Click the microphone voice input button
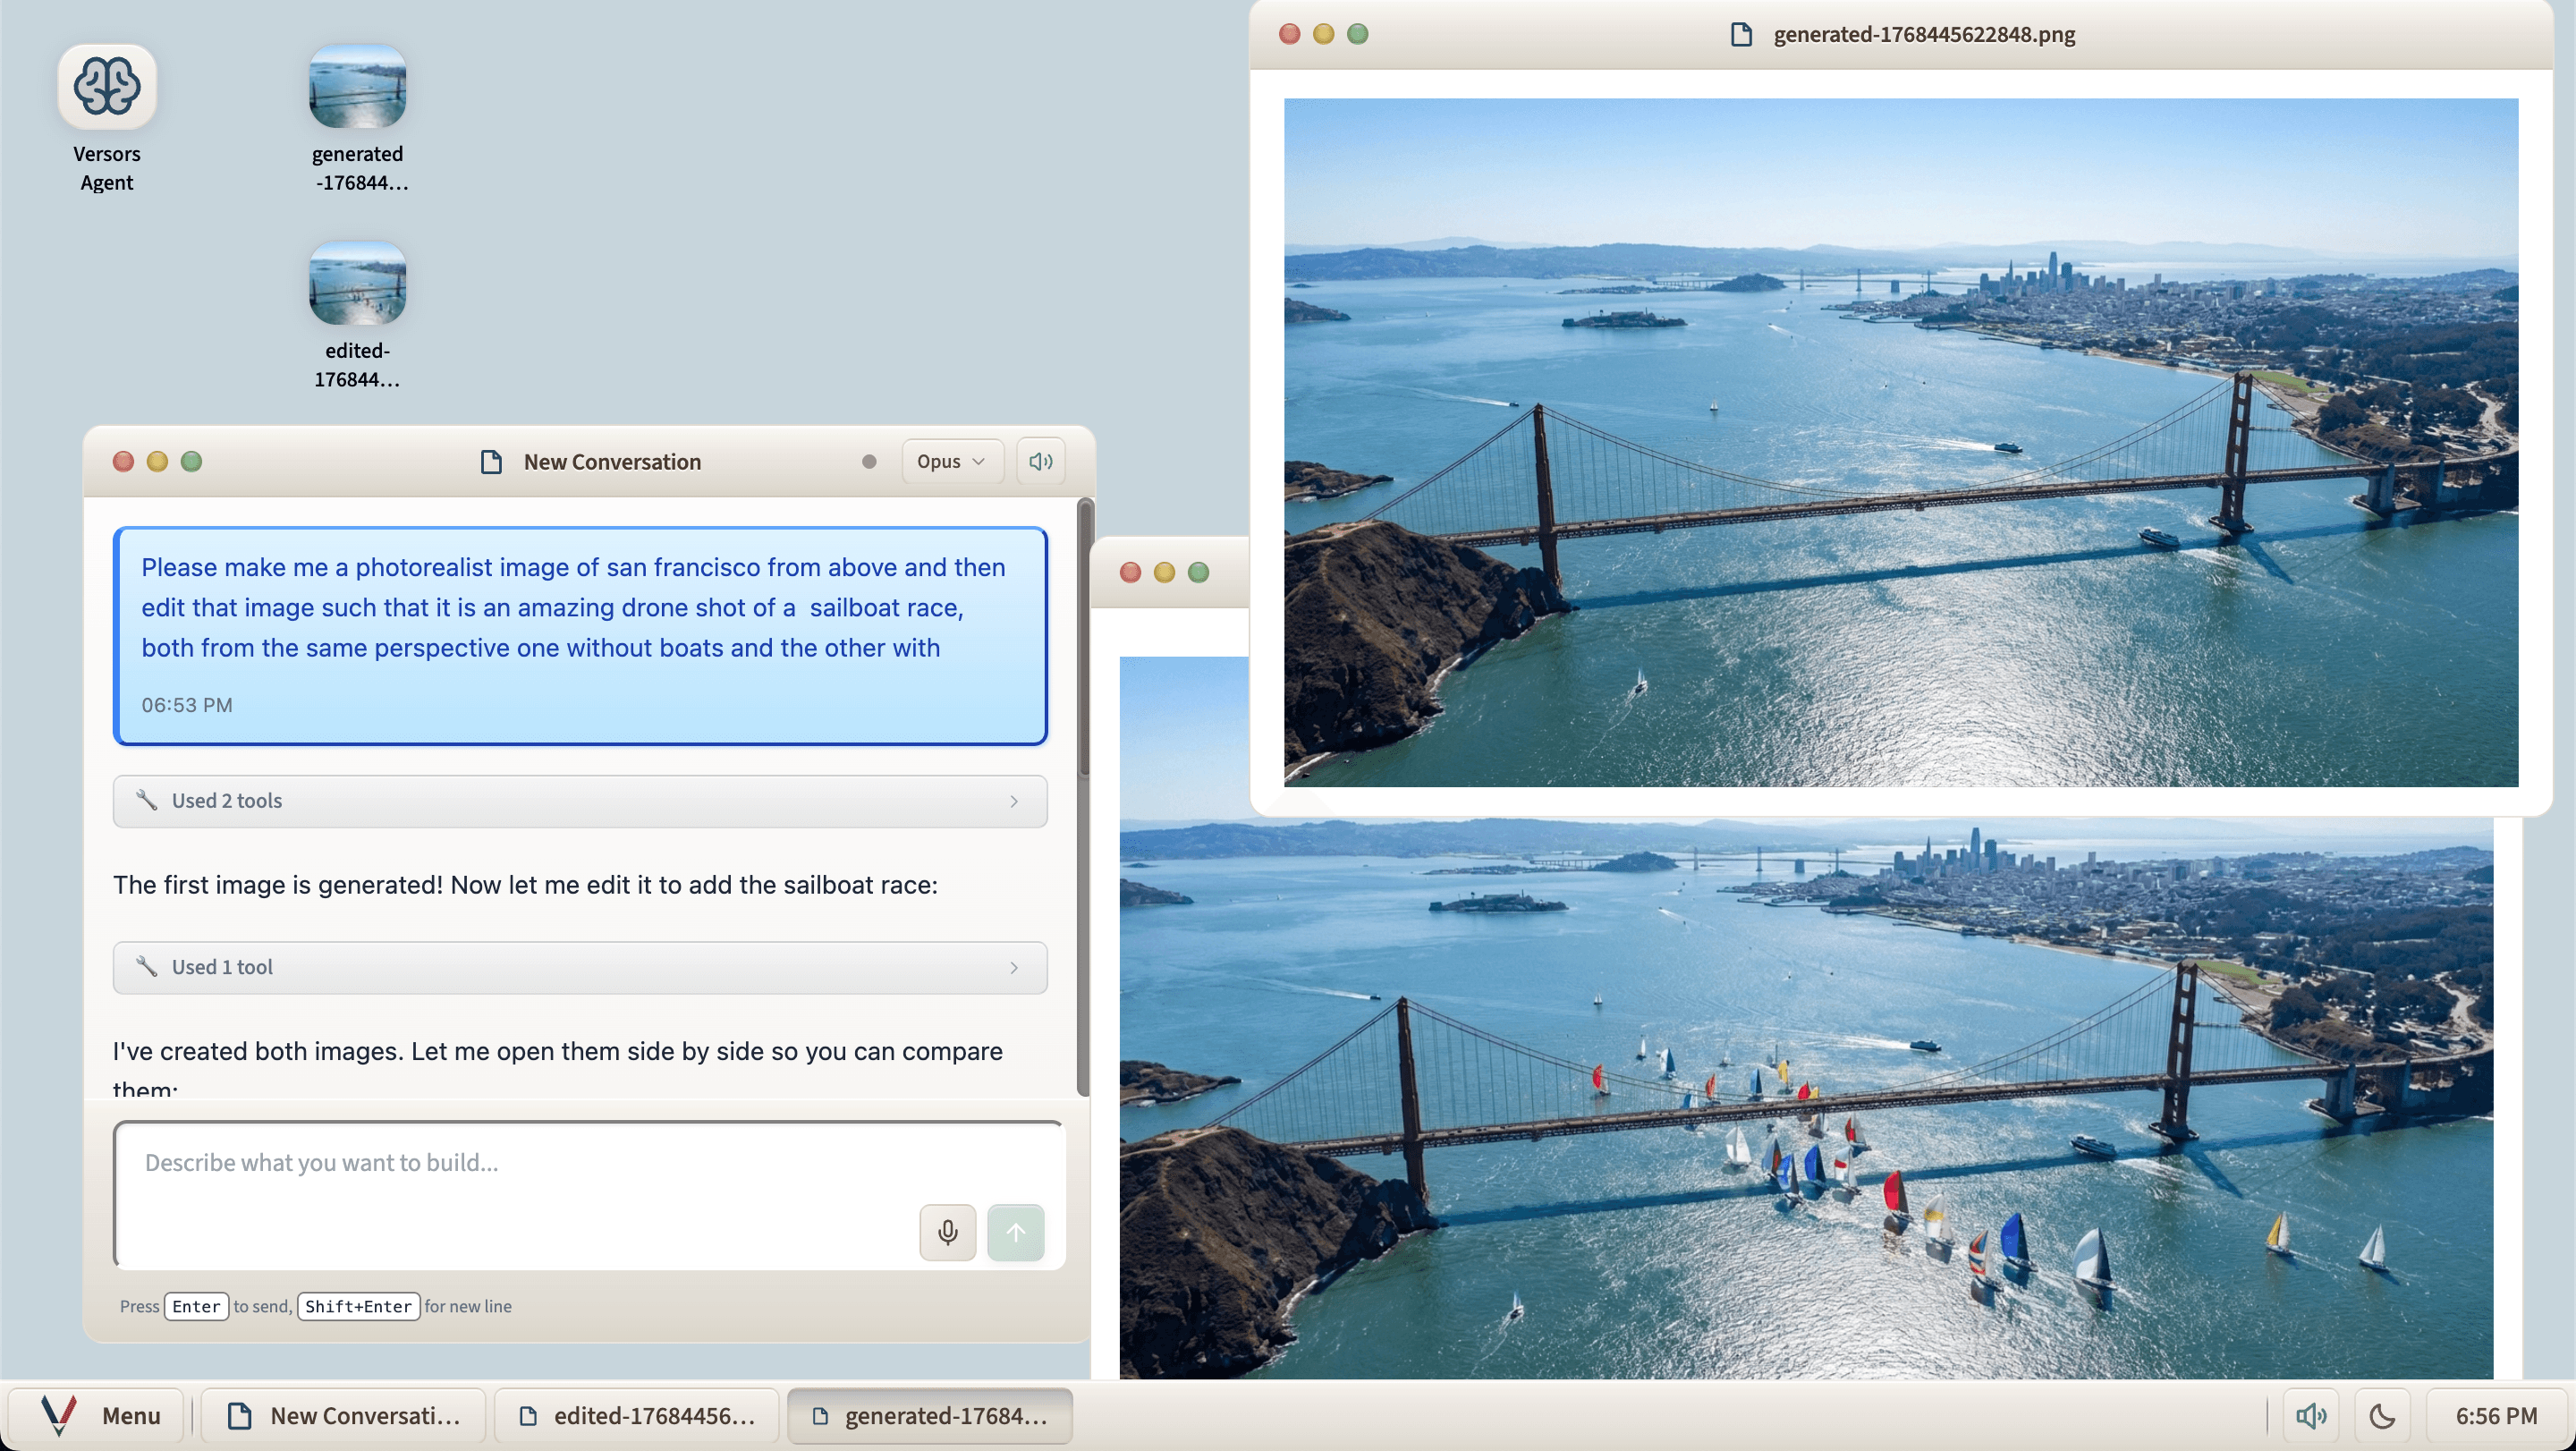This screenshot has height=1451, width=2576. 947,1232
